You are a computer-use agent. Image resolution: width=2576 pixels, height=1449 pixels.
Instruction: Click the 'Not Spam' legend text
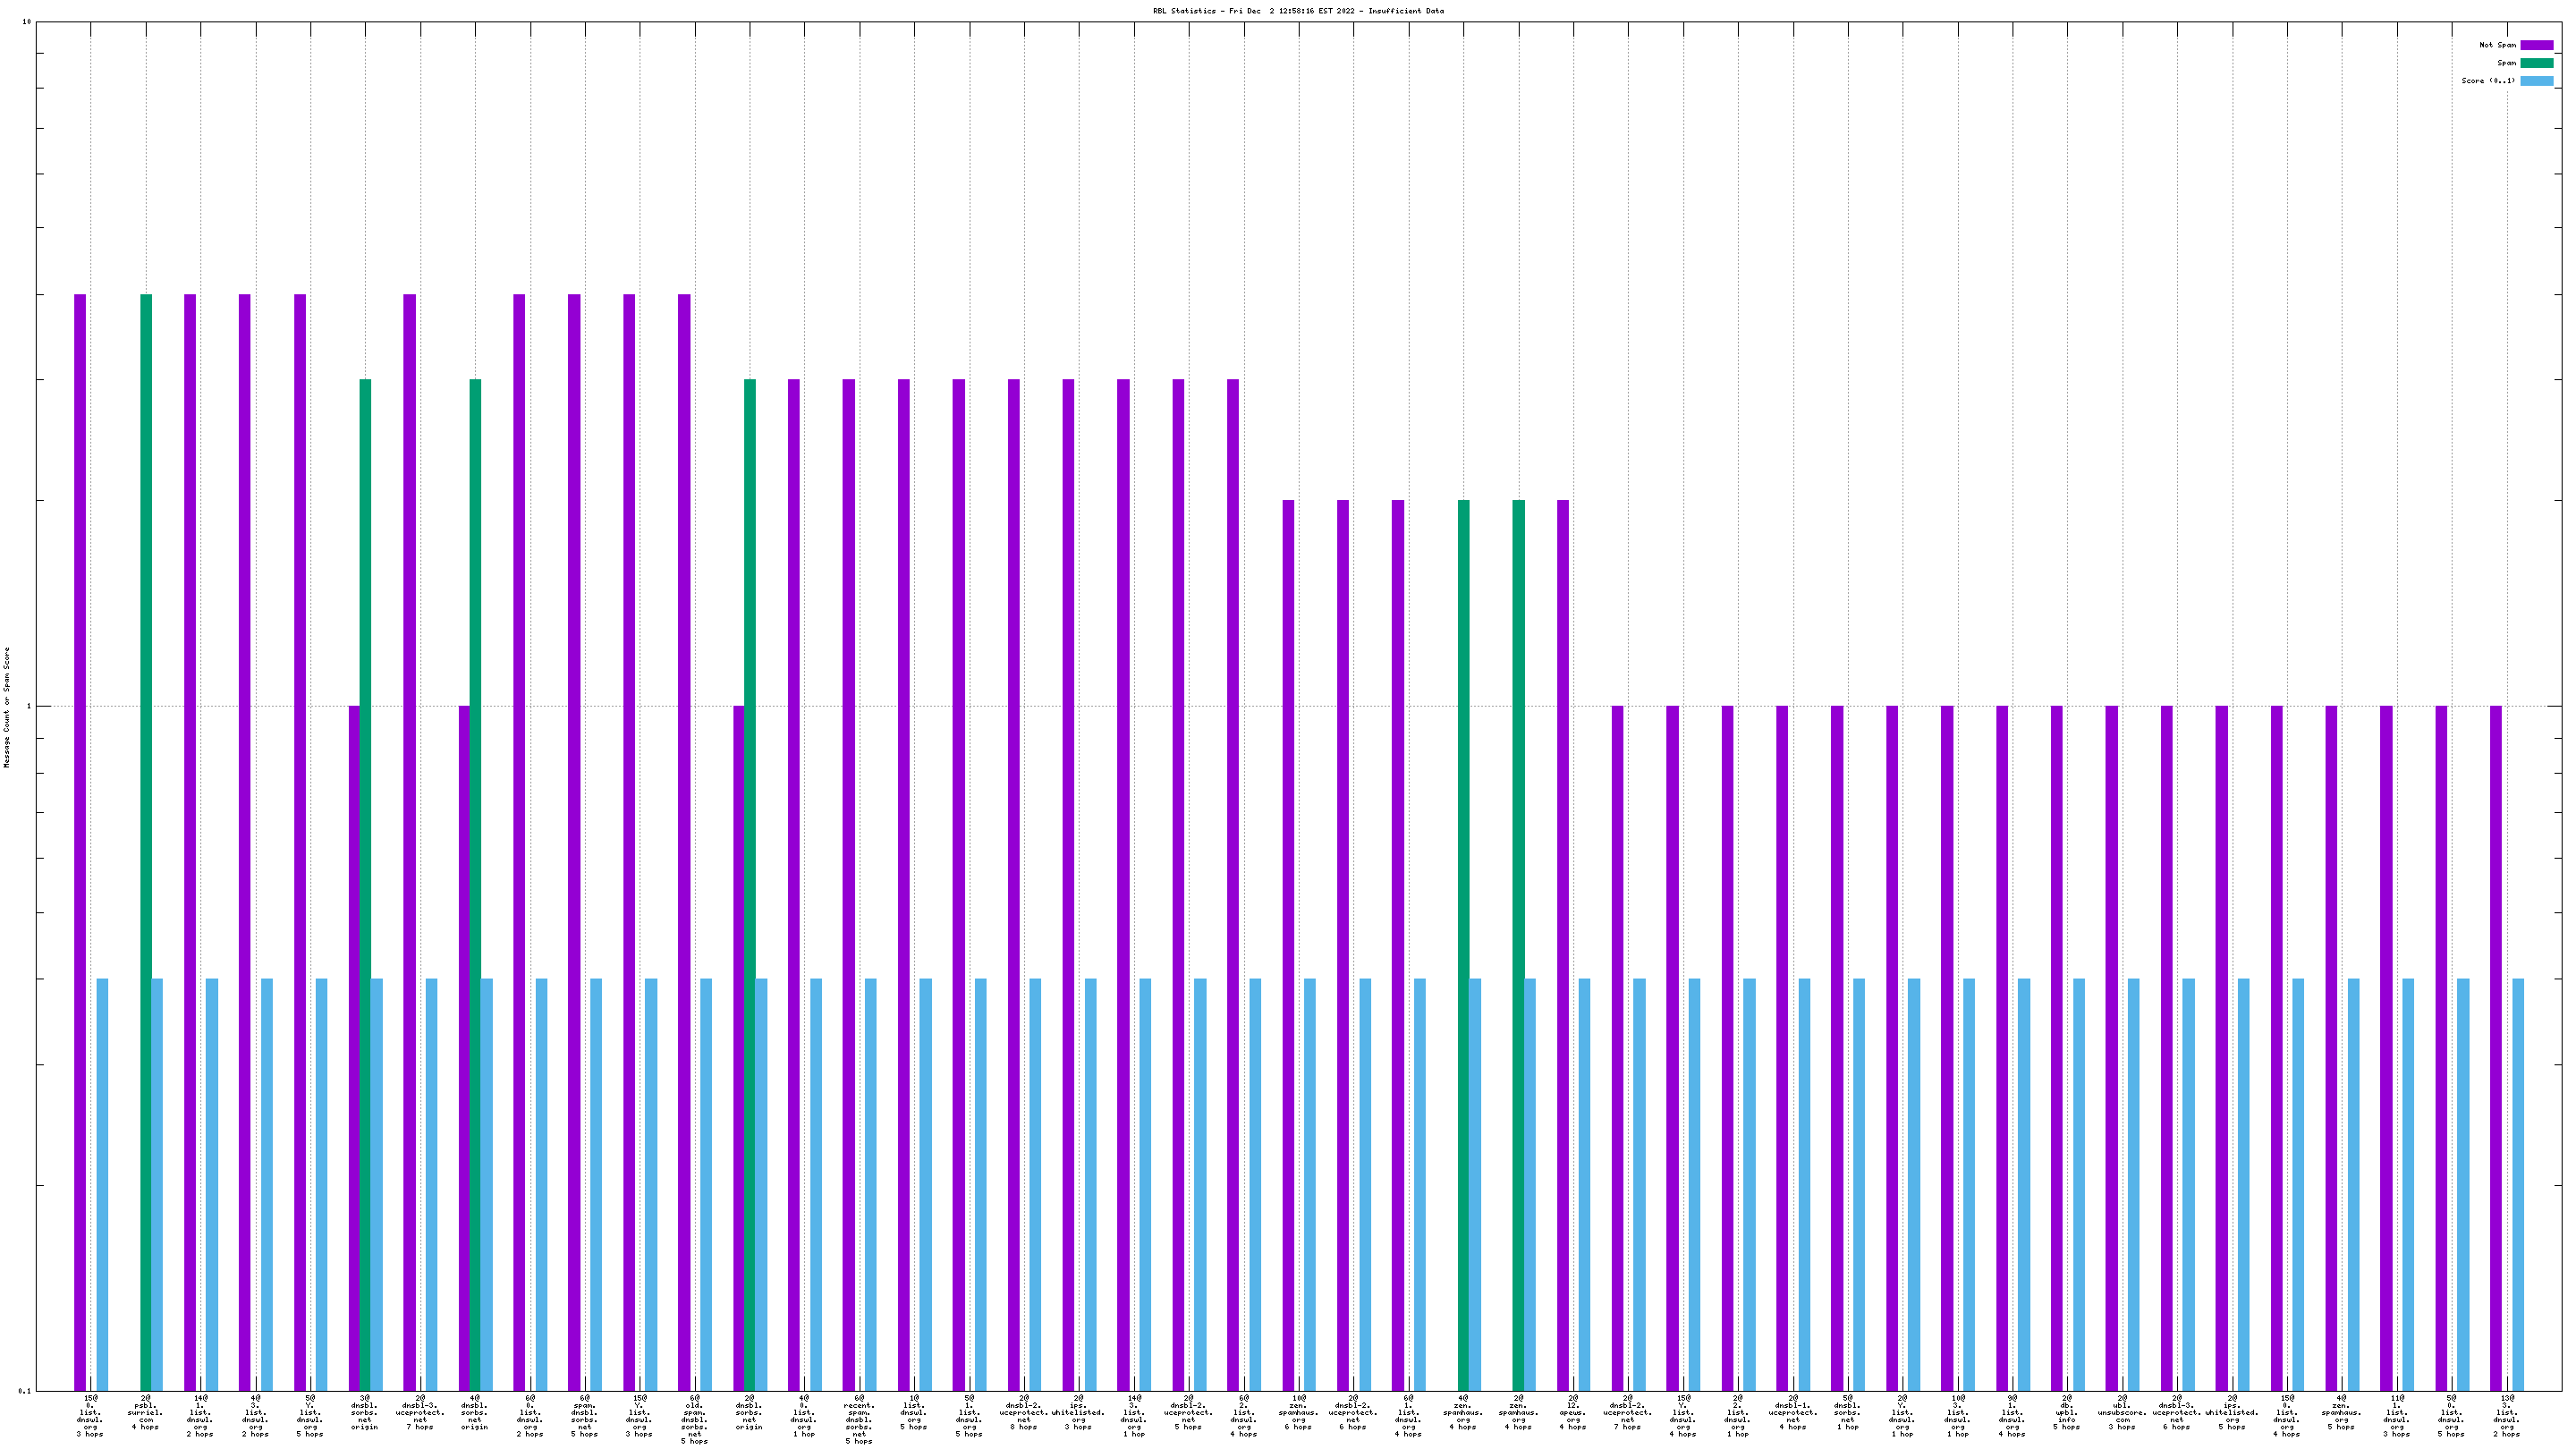(2497, 45)
